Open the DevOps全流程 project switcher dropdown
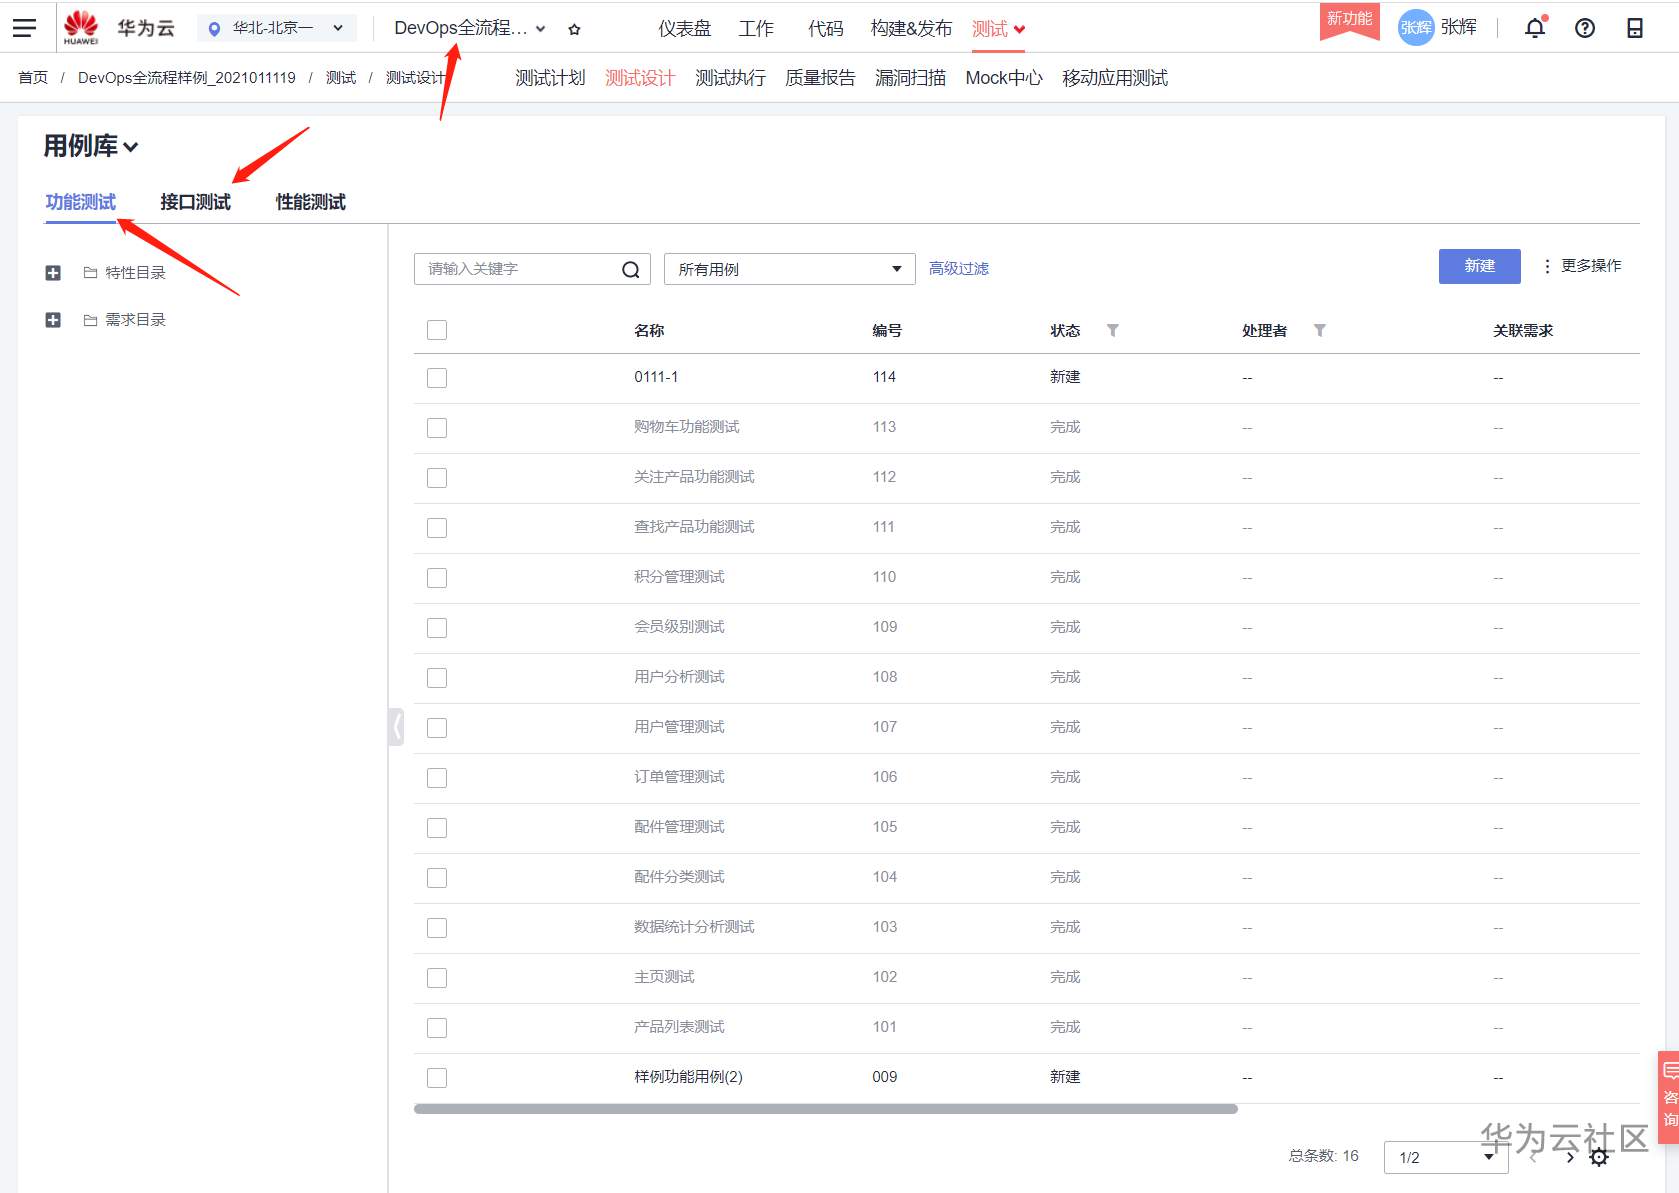Viewport: 1679px width, 1193px height. click(469, 28)
